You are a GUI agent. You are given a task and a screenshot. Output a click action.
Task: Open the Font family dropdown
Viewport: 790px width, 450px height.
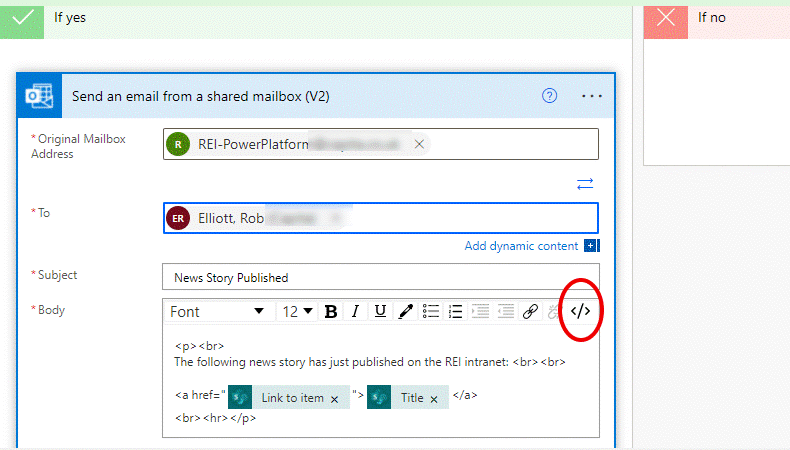(217, 311)
